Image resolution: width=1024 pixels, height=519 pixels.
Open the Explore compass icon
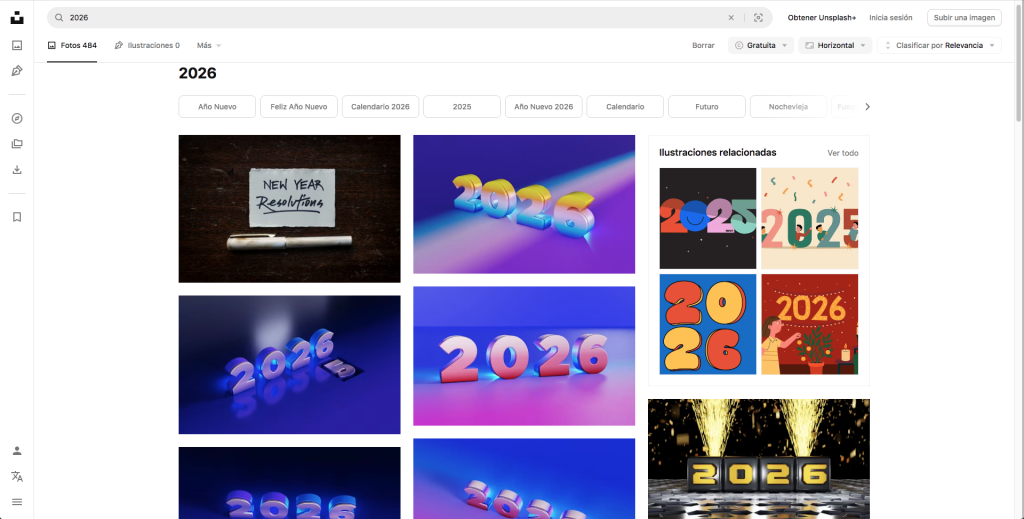coord(17,118)
